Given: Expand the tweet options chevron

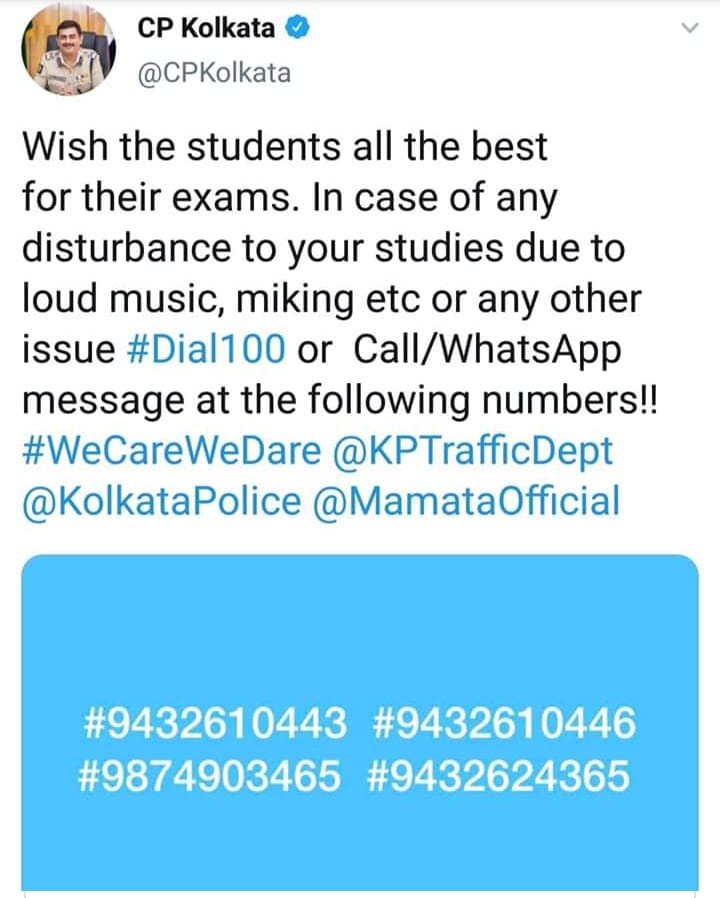Looking at the screenshot, I should pyautogui.click(x=691, y=27).
